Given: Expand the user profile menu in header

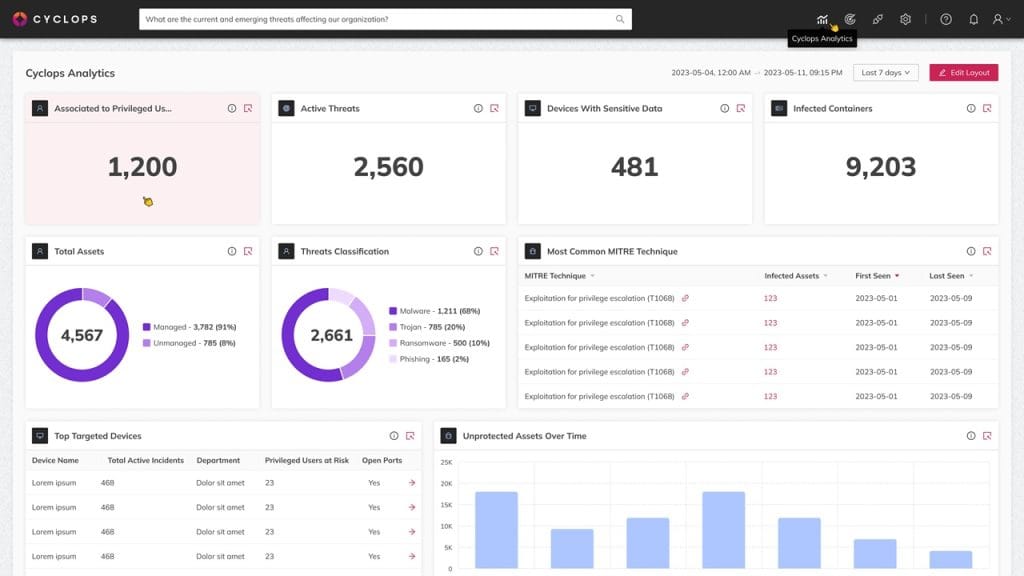Looking at the screenshot, I should coord(1001,19).
